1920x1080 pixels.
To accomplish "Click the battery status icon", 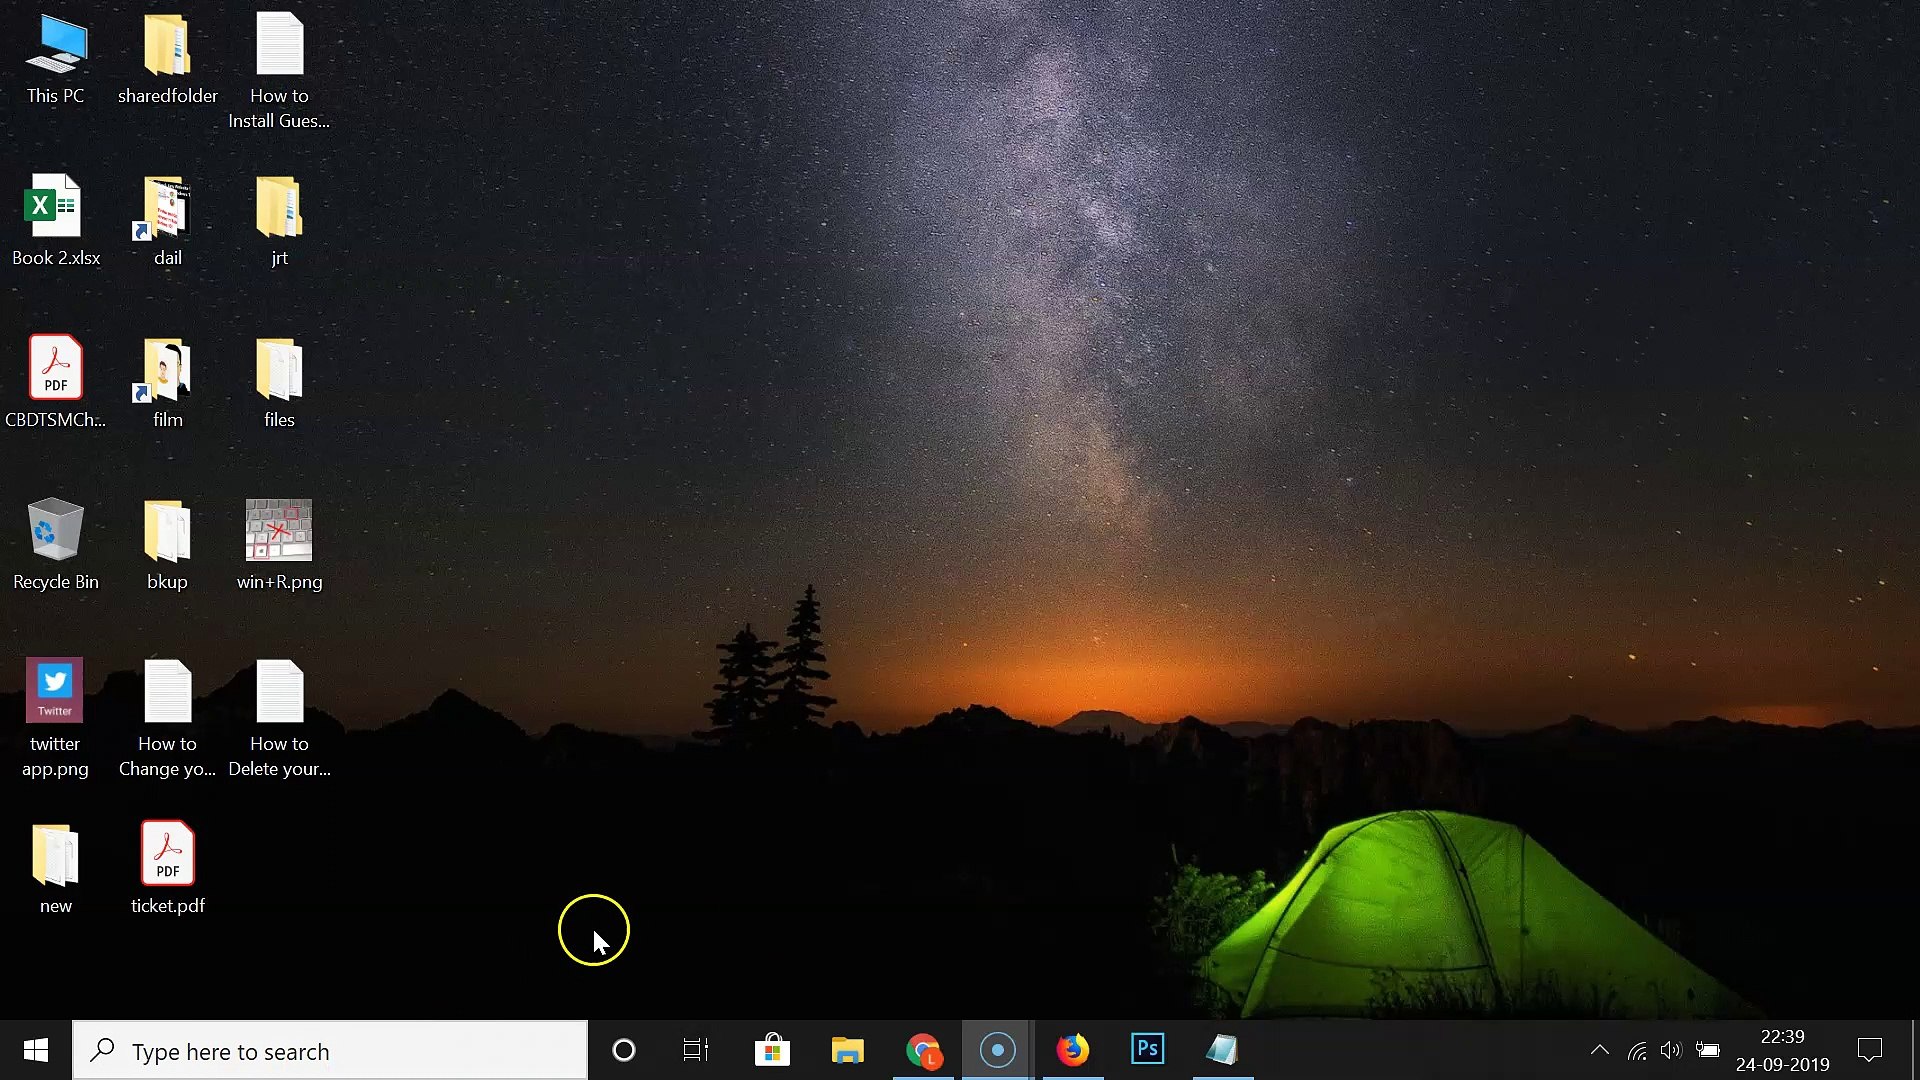I will coord(1708,1050).
